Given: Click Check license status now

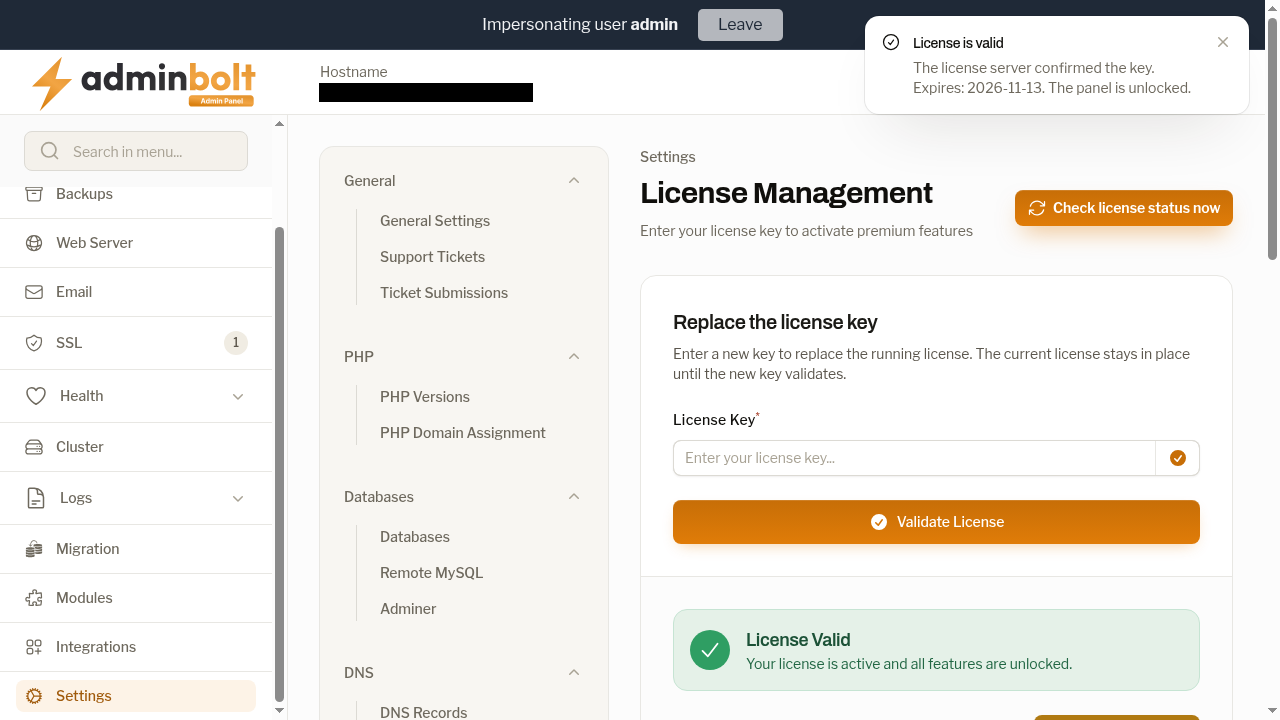Looking at the screenshot, I should (1124, 208).
